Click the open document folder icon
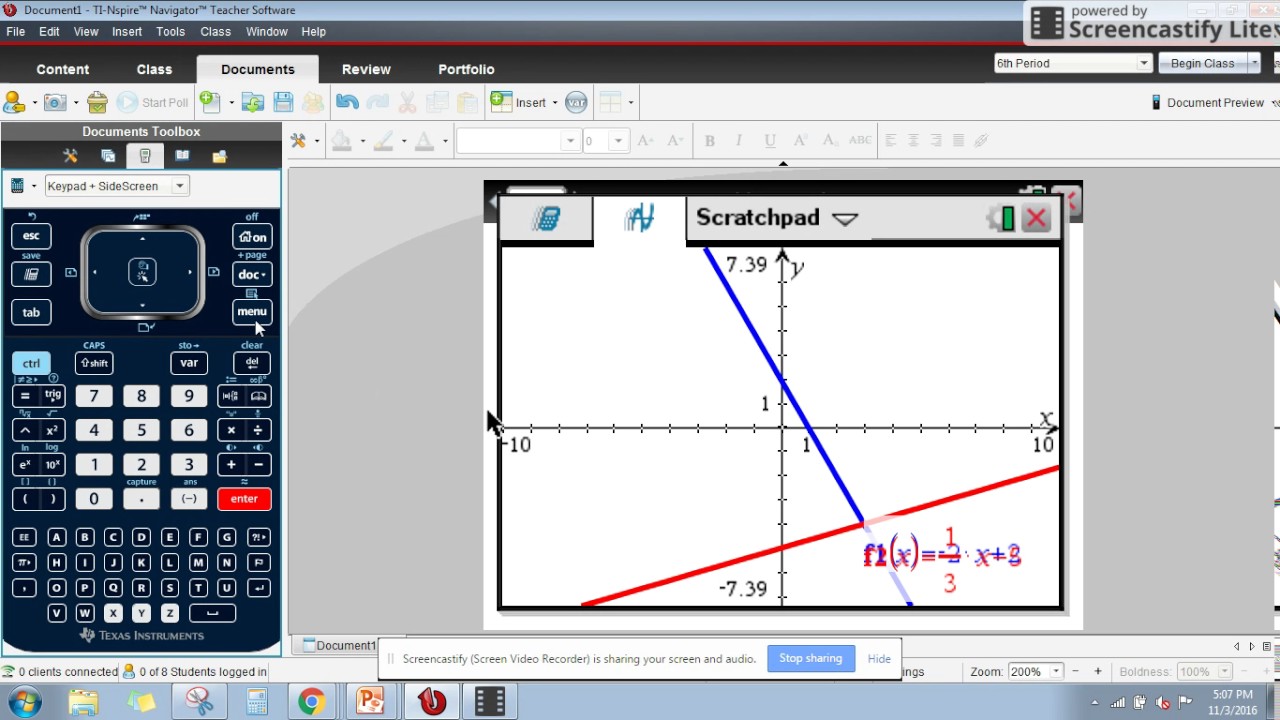The image size is (1280, 720). [253, 102]
